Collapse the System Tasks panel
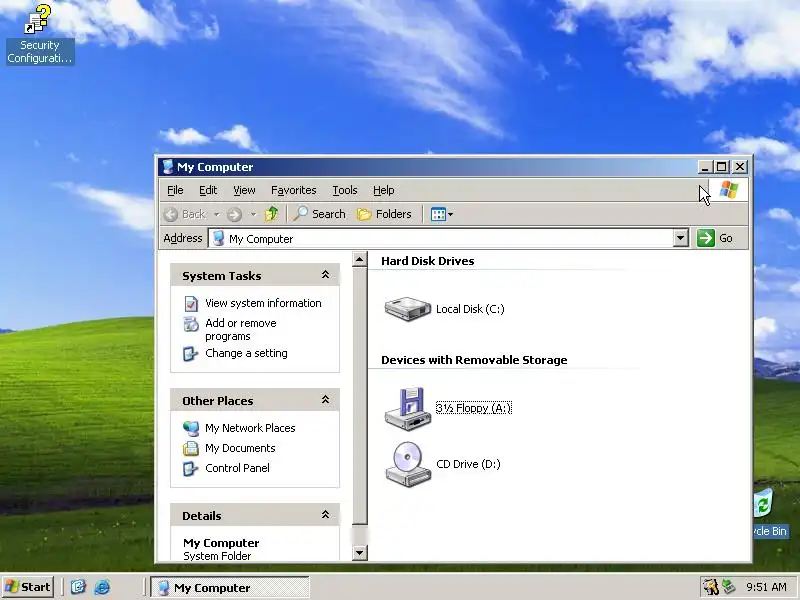 pyautogui.click(x=325, y=275)
